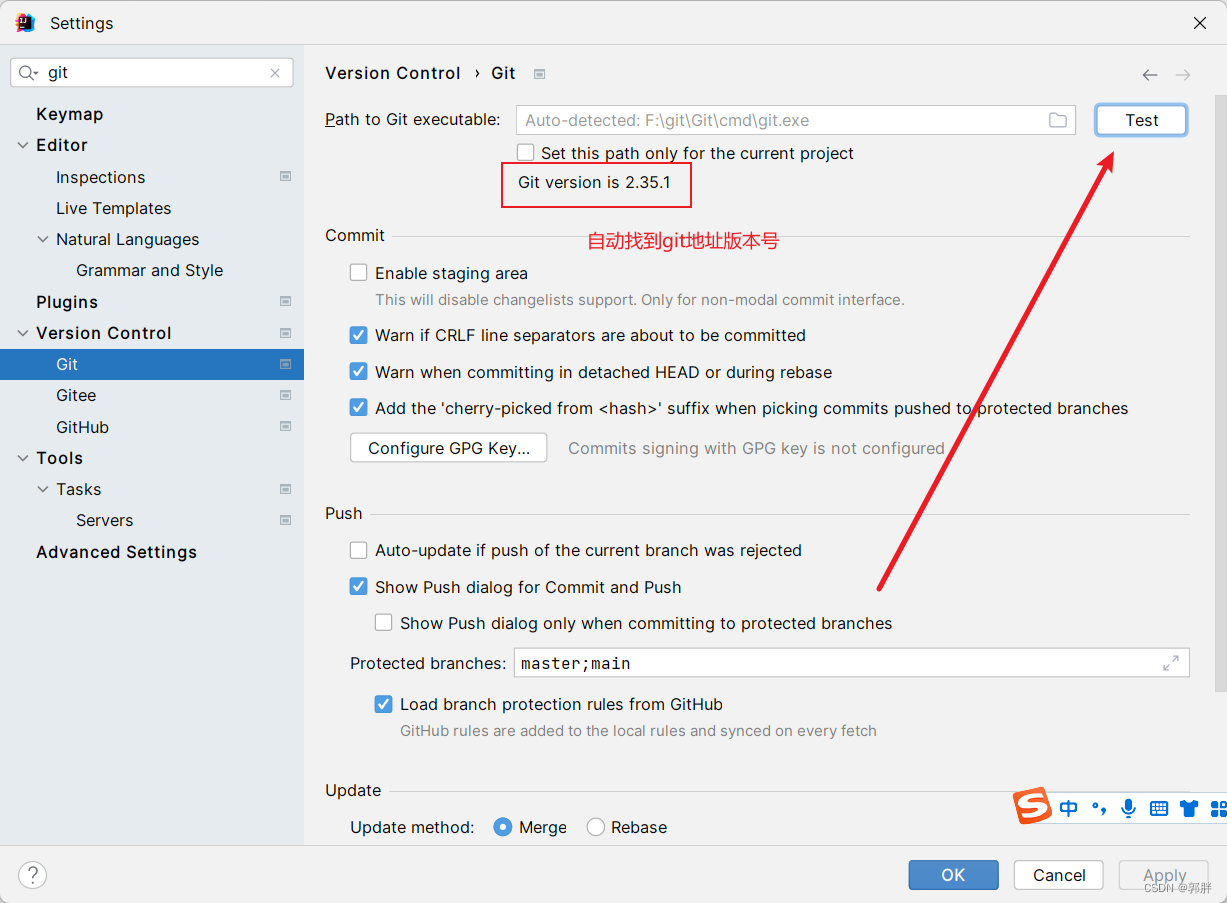
Task: Open the IME microphone voice input
Action: 1129,808
